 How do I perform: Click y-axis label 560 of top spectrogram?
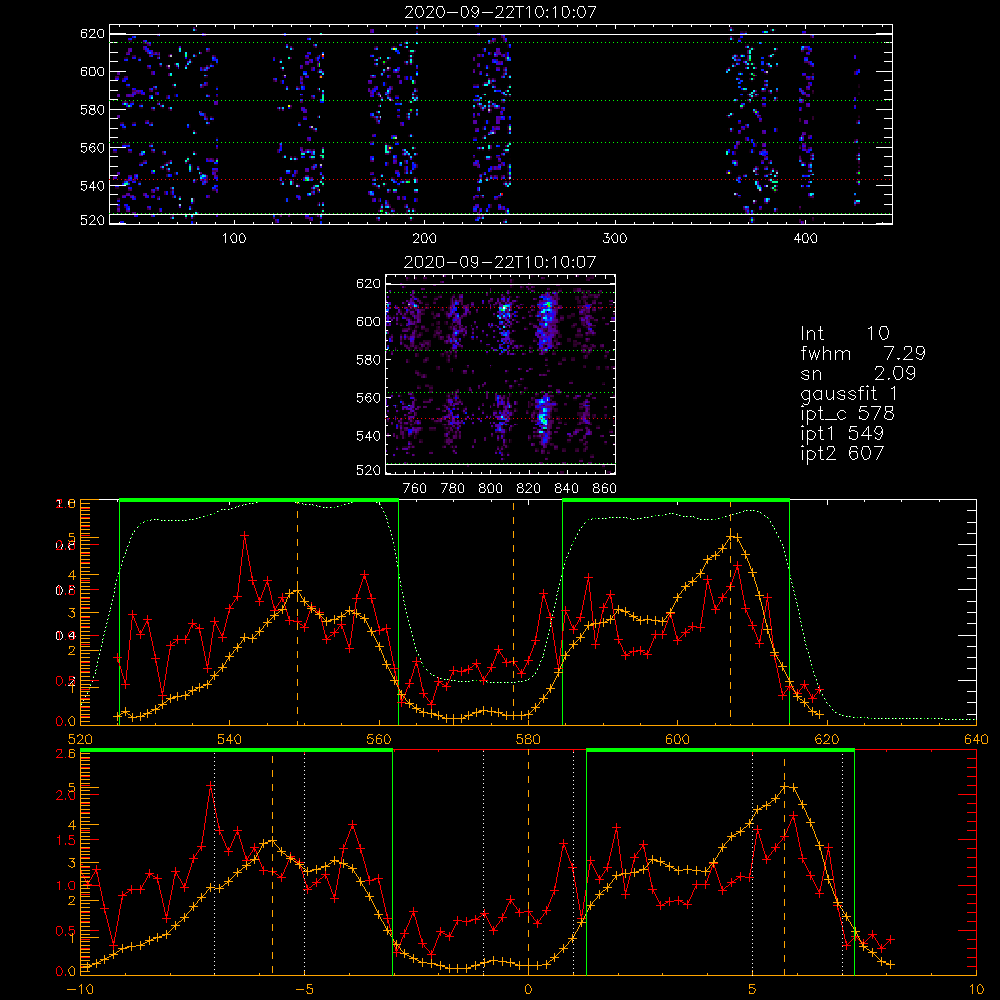pos(92,147)
